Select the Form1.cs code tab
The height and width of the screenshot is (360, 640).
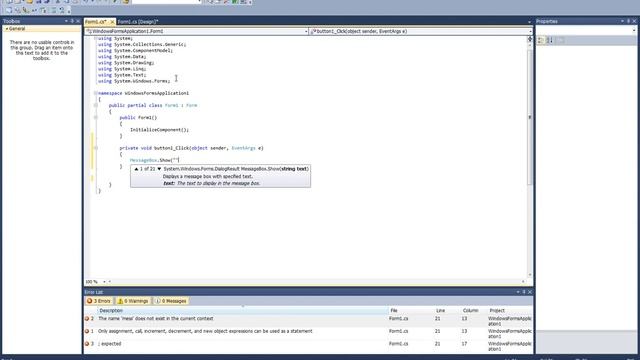coord(96,22)
